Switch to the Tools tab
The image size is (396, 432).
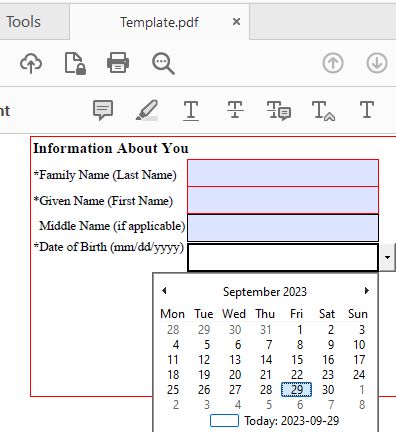coord(23,22)
